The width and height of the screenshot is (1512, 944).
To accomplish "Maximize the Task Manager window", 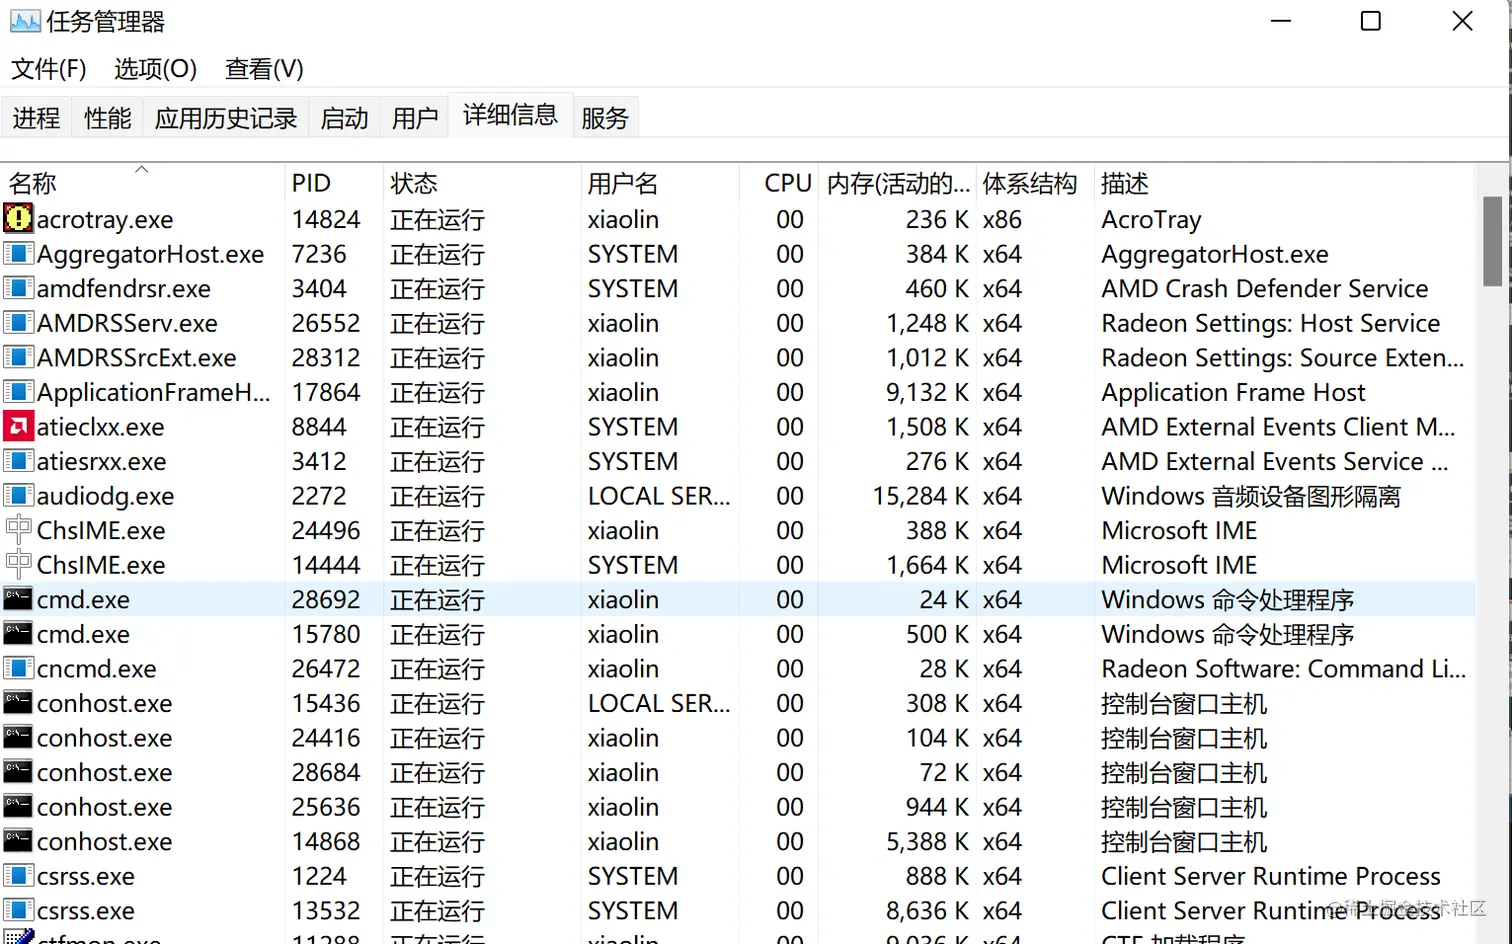I will pos(1371,21).
